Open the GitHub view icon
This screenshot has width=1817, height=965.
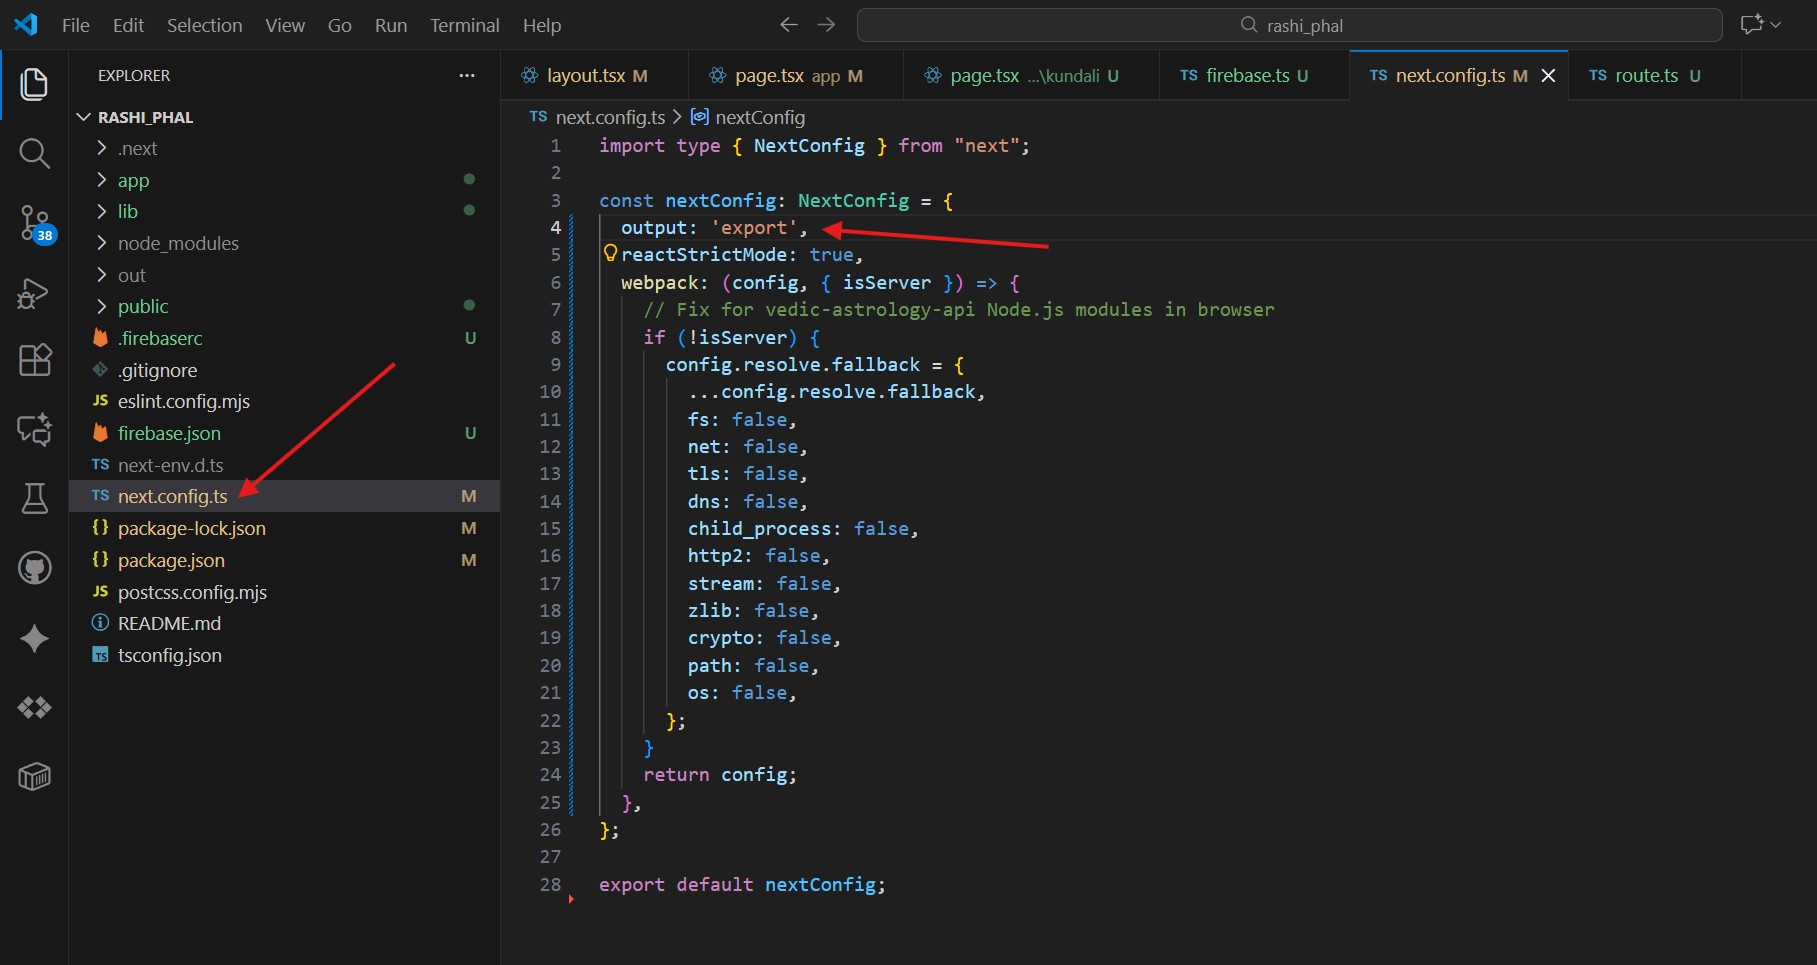tap(34, 568)
